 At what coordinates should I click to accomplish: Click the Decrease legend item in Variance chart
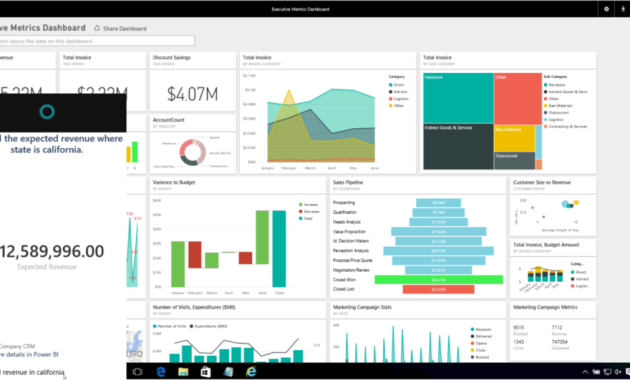coord(309,211)
